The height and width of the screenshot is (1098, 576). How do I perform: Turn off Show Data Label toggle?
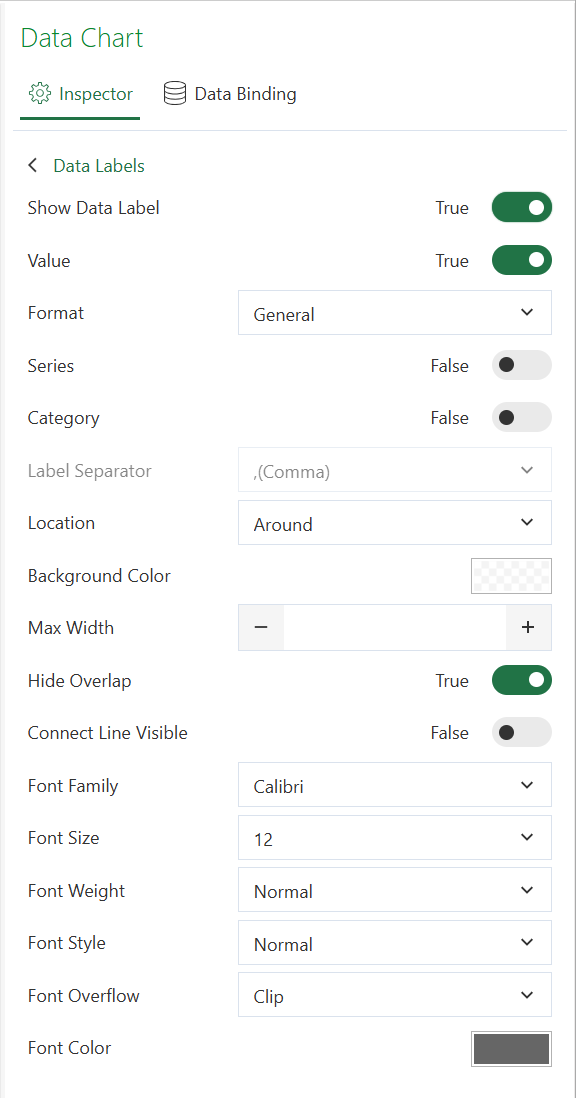pos(521,207)
